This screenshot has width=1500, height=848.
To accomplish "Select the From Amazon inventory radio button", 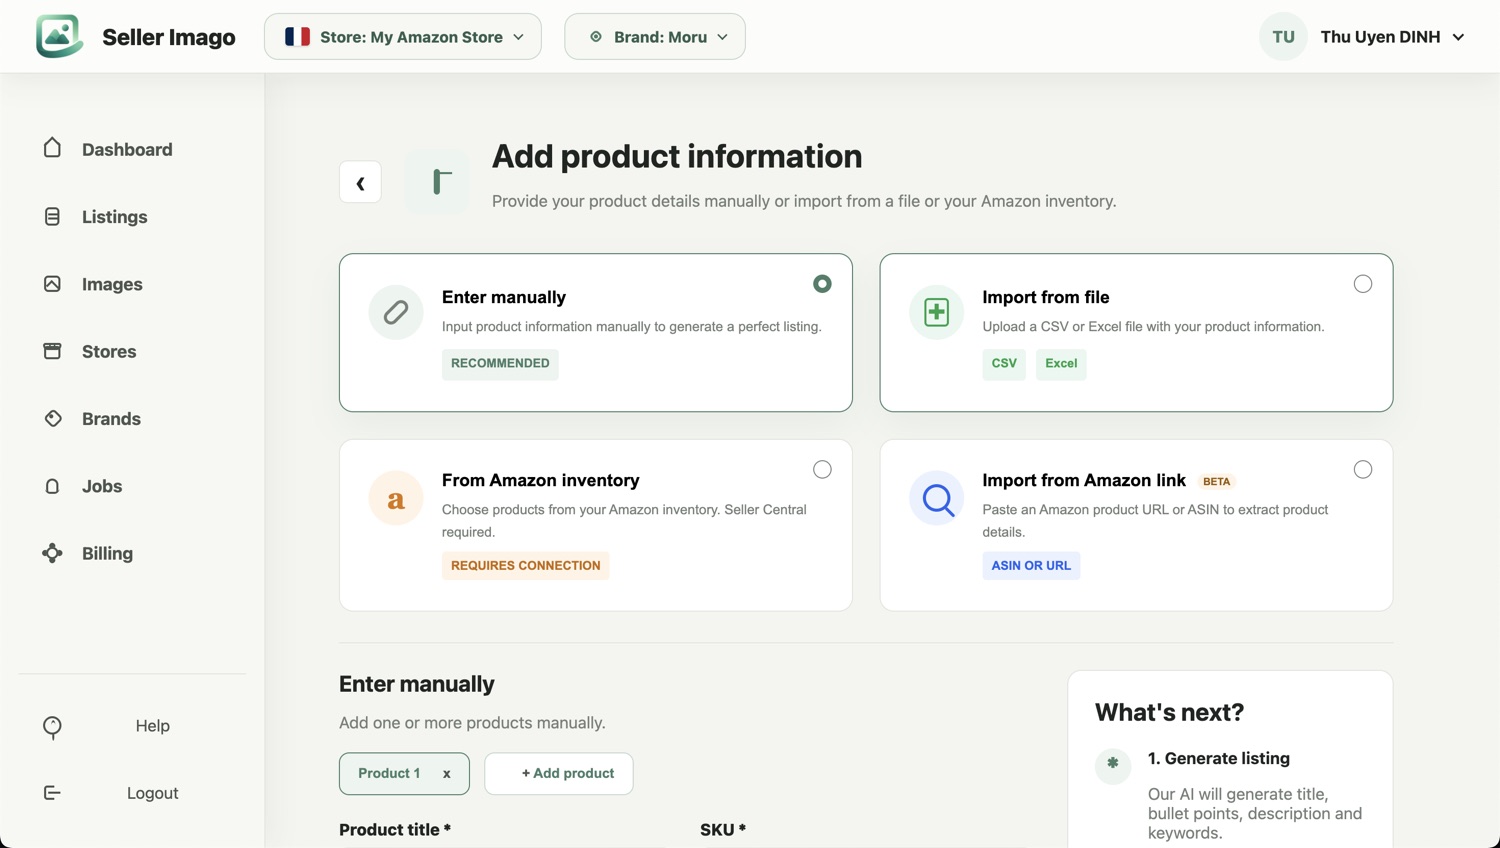I will (822, 469).
